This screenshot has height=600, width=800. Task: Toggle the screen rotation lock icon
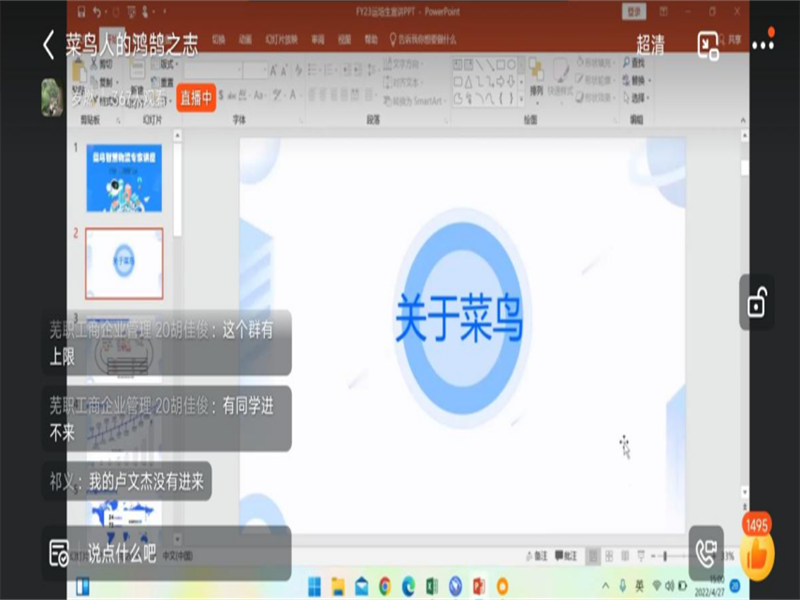[x=757, y=301]
